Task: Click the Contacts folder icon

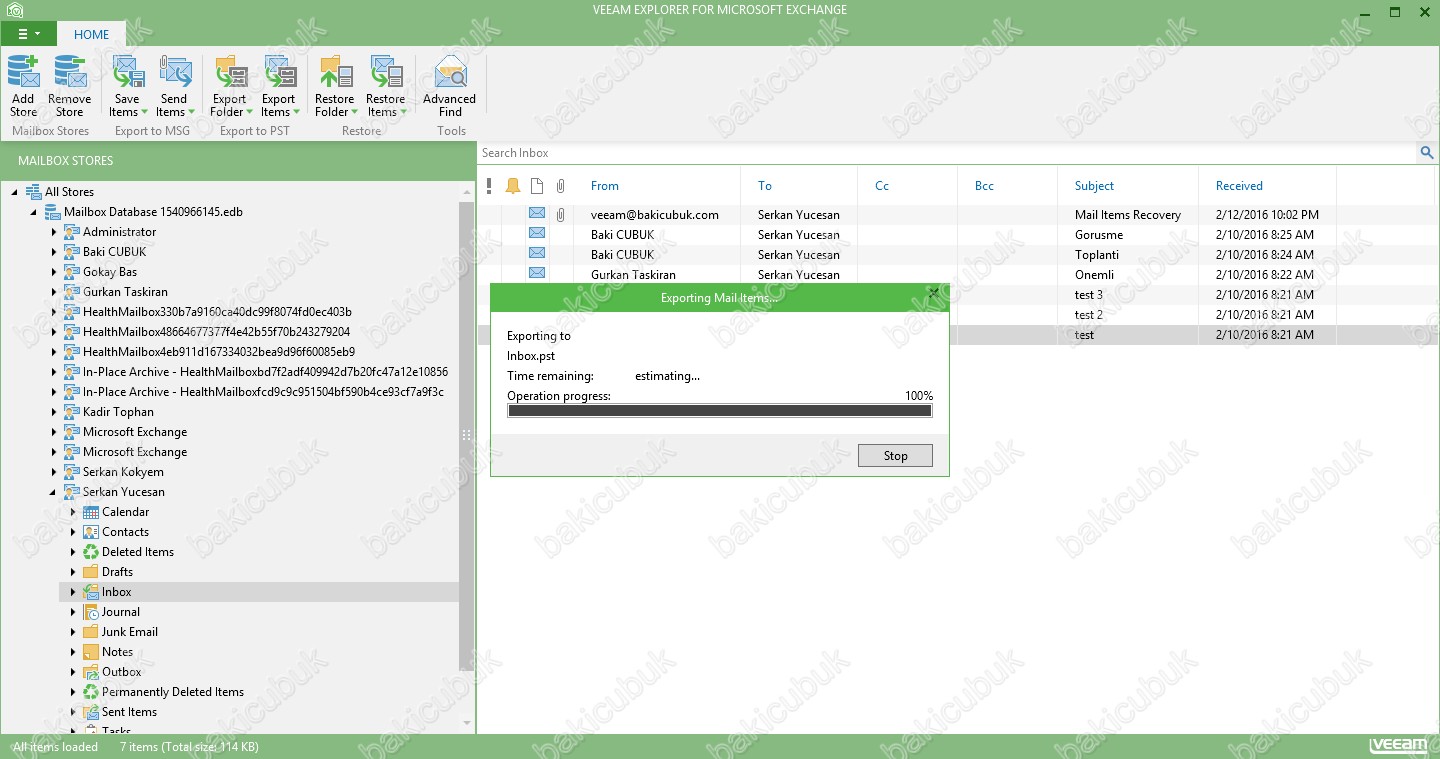Action: (91, 532)
